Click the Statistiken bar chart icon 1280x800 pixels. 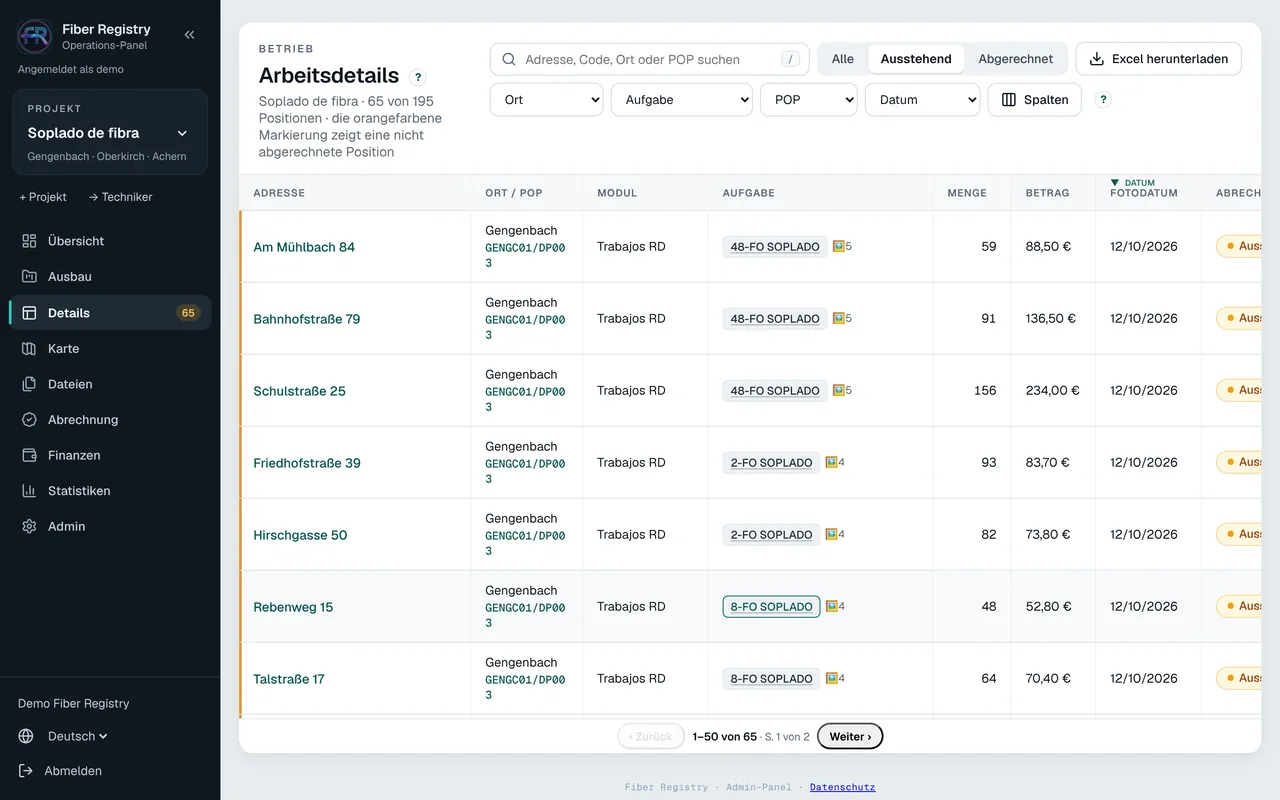coord(29,491)
